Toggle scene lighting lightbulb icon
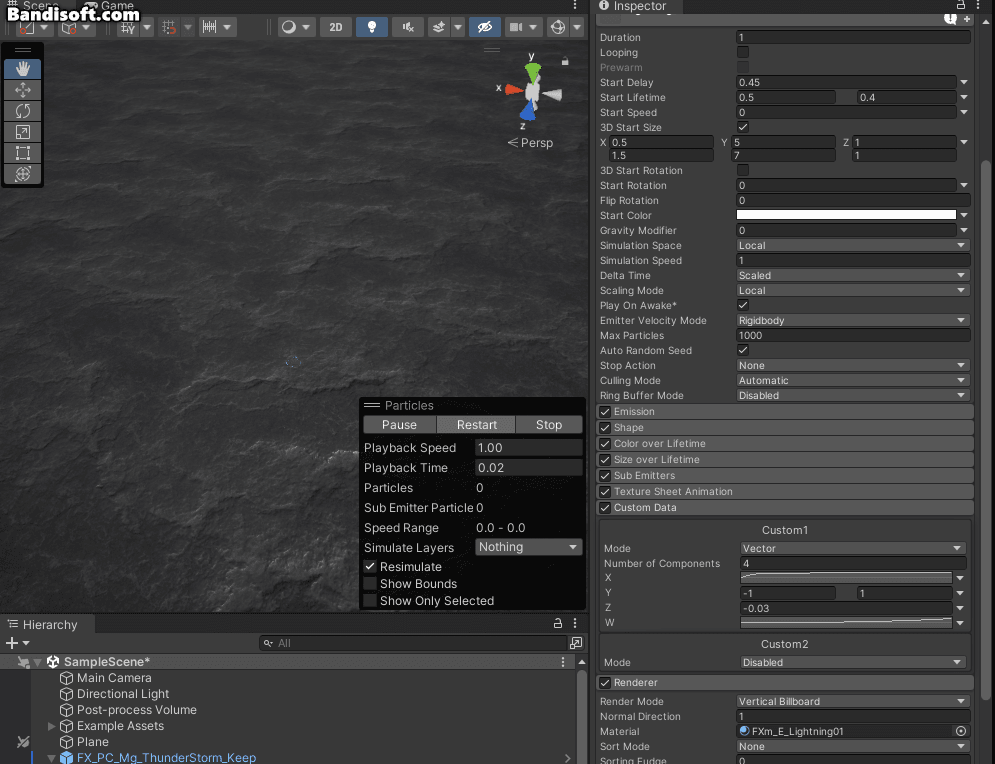 pyautogui.click(x=372, y=27)
